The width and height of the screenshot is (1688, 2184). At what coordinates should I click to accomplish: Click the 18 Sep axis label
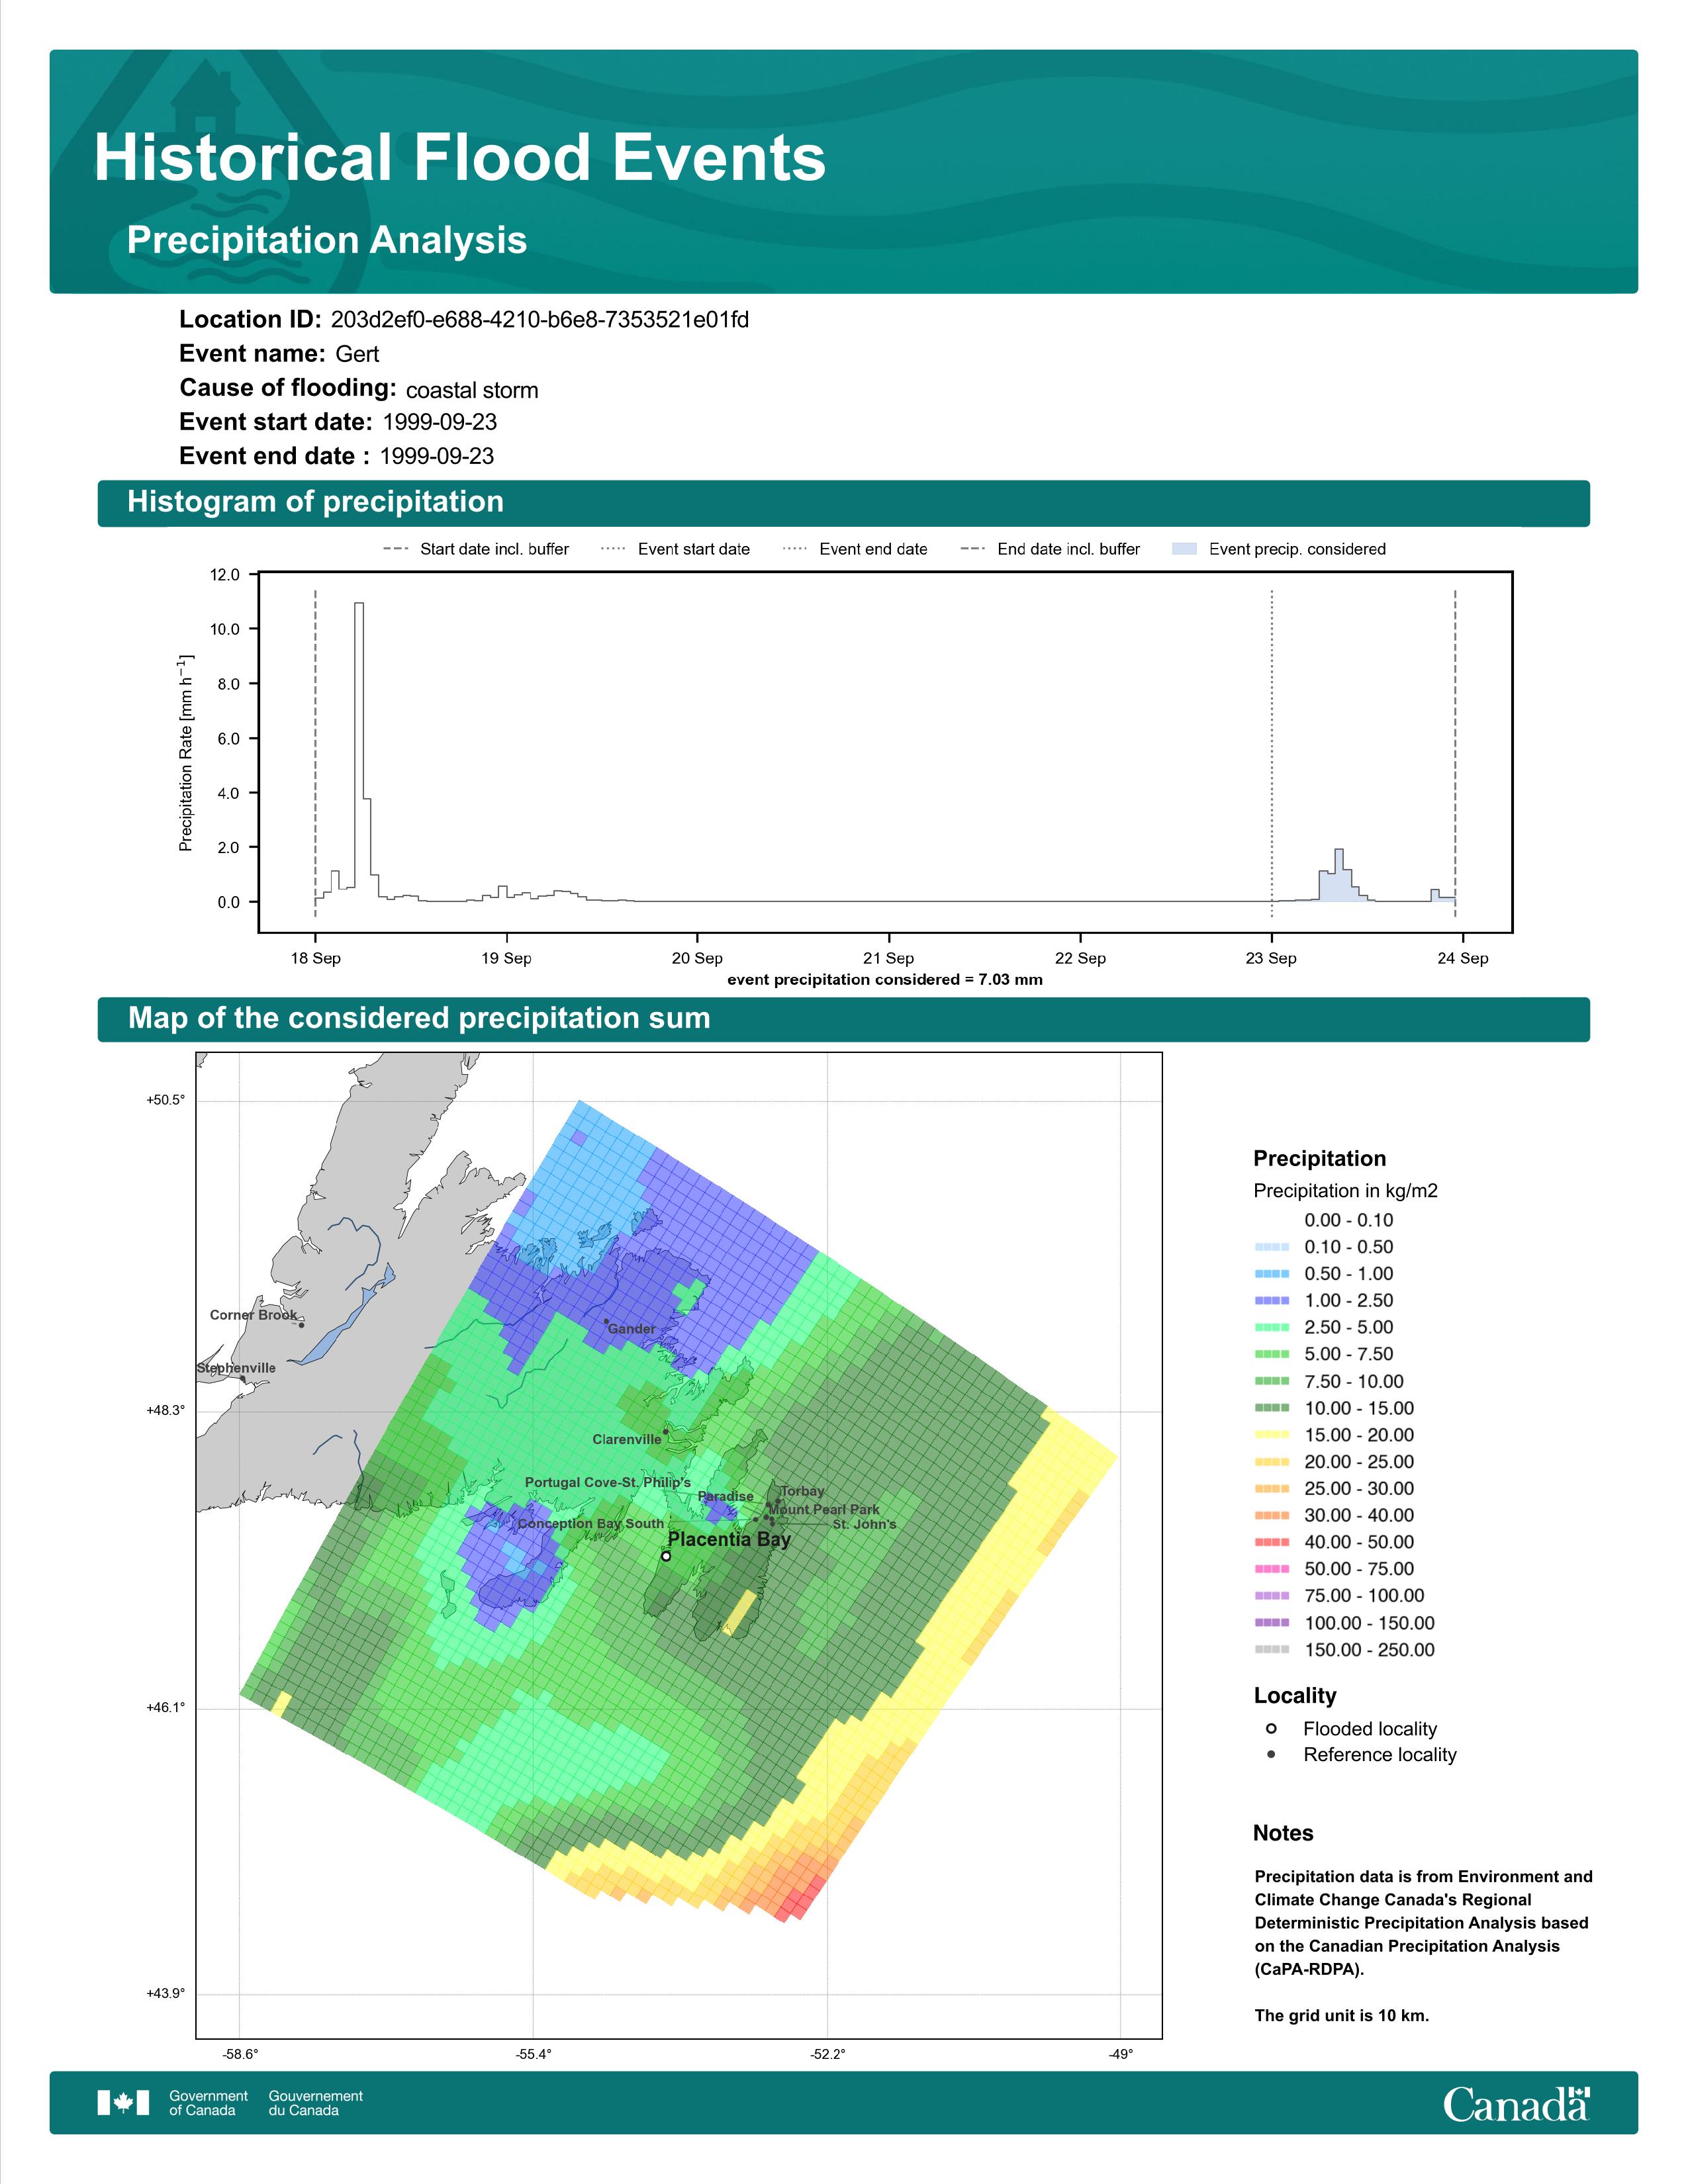tap(316, 958)
